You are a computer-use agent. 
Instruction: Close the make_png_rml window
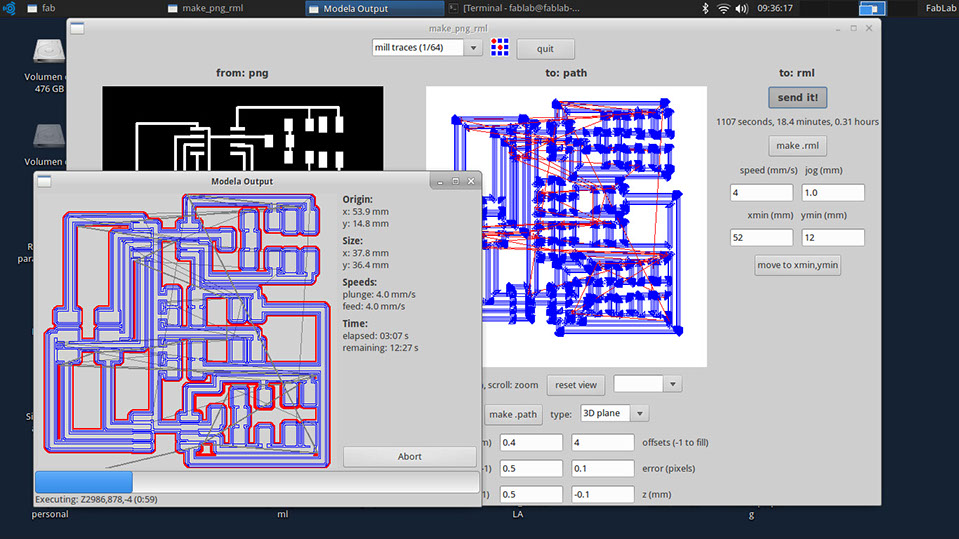(869, 28)
